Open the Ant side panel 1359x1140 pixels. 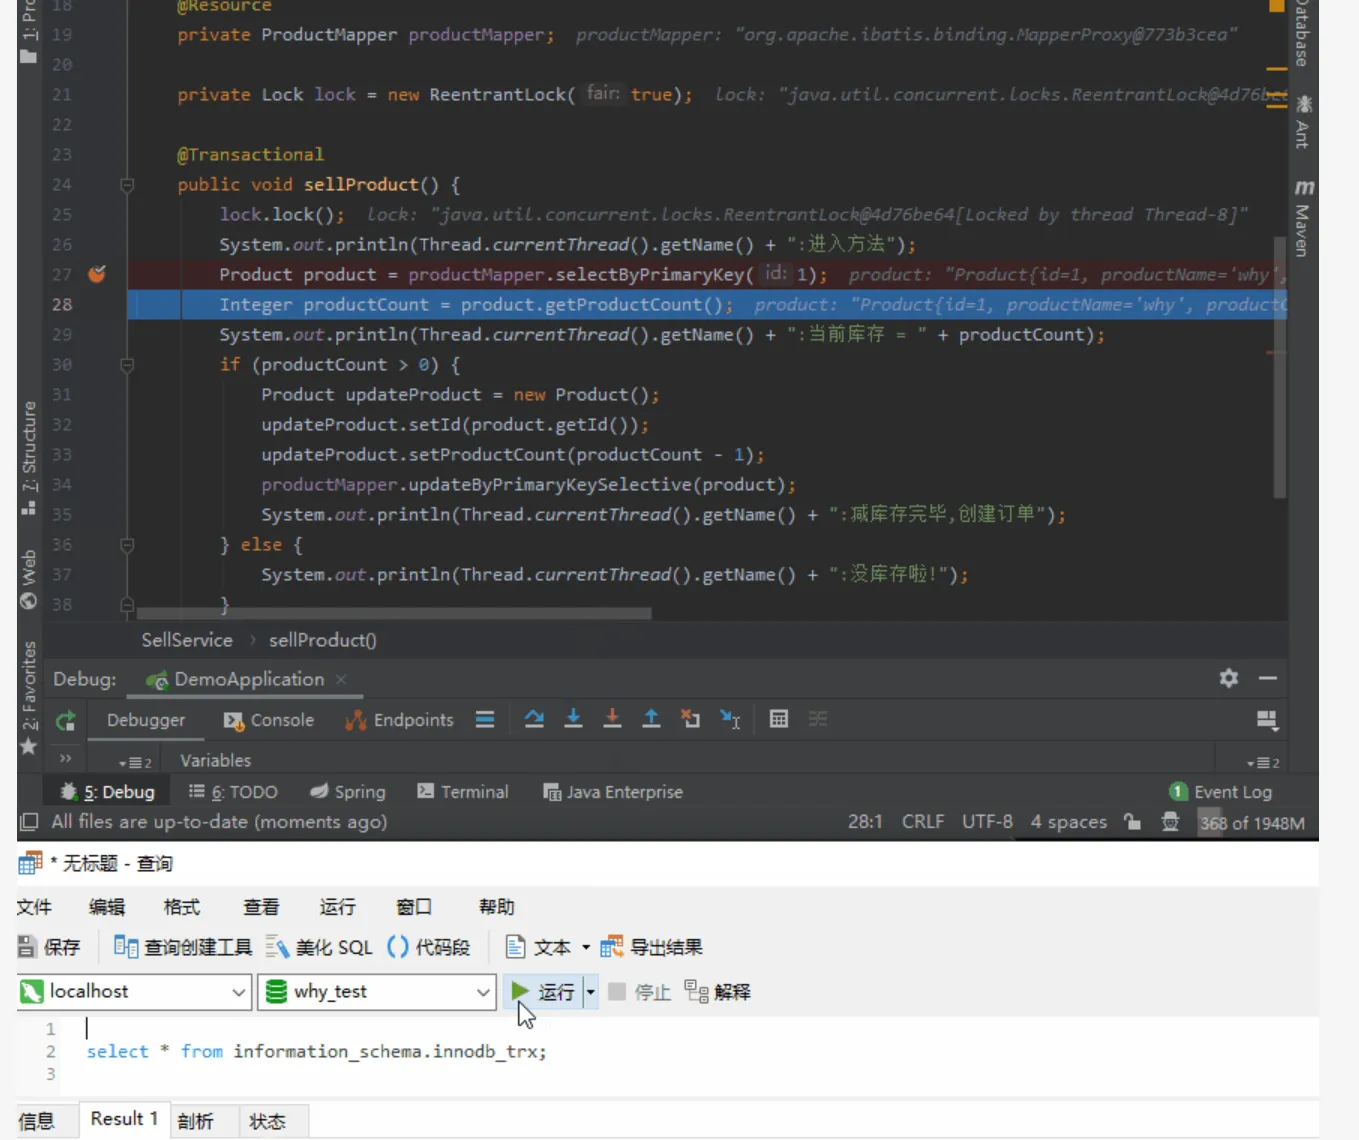tap(1303, 122)
